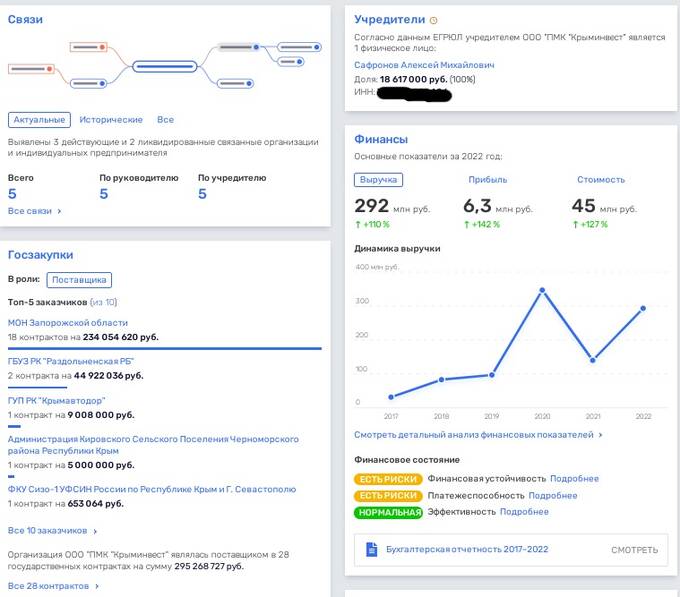Click the 2022 data point on revenue chart
Image resolution: width=680 pixels, height=597 pixels.
tap(643, 308)
